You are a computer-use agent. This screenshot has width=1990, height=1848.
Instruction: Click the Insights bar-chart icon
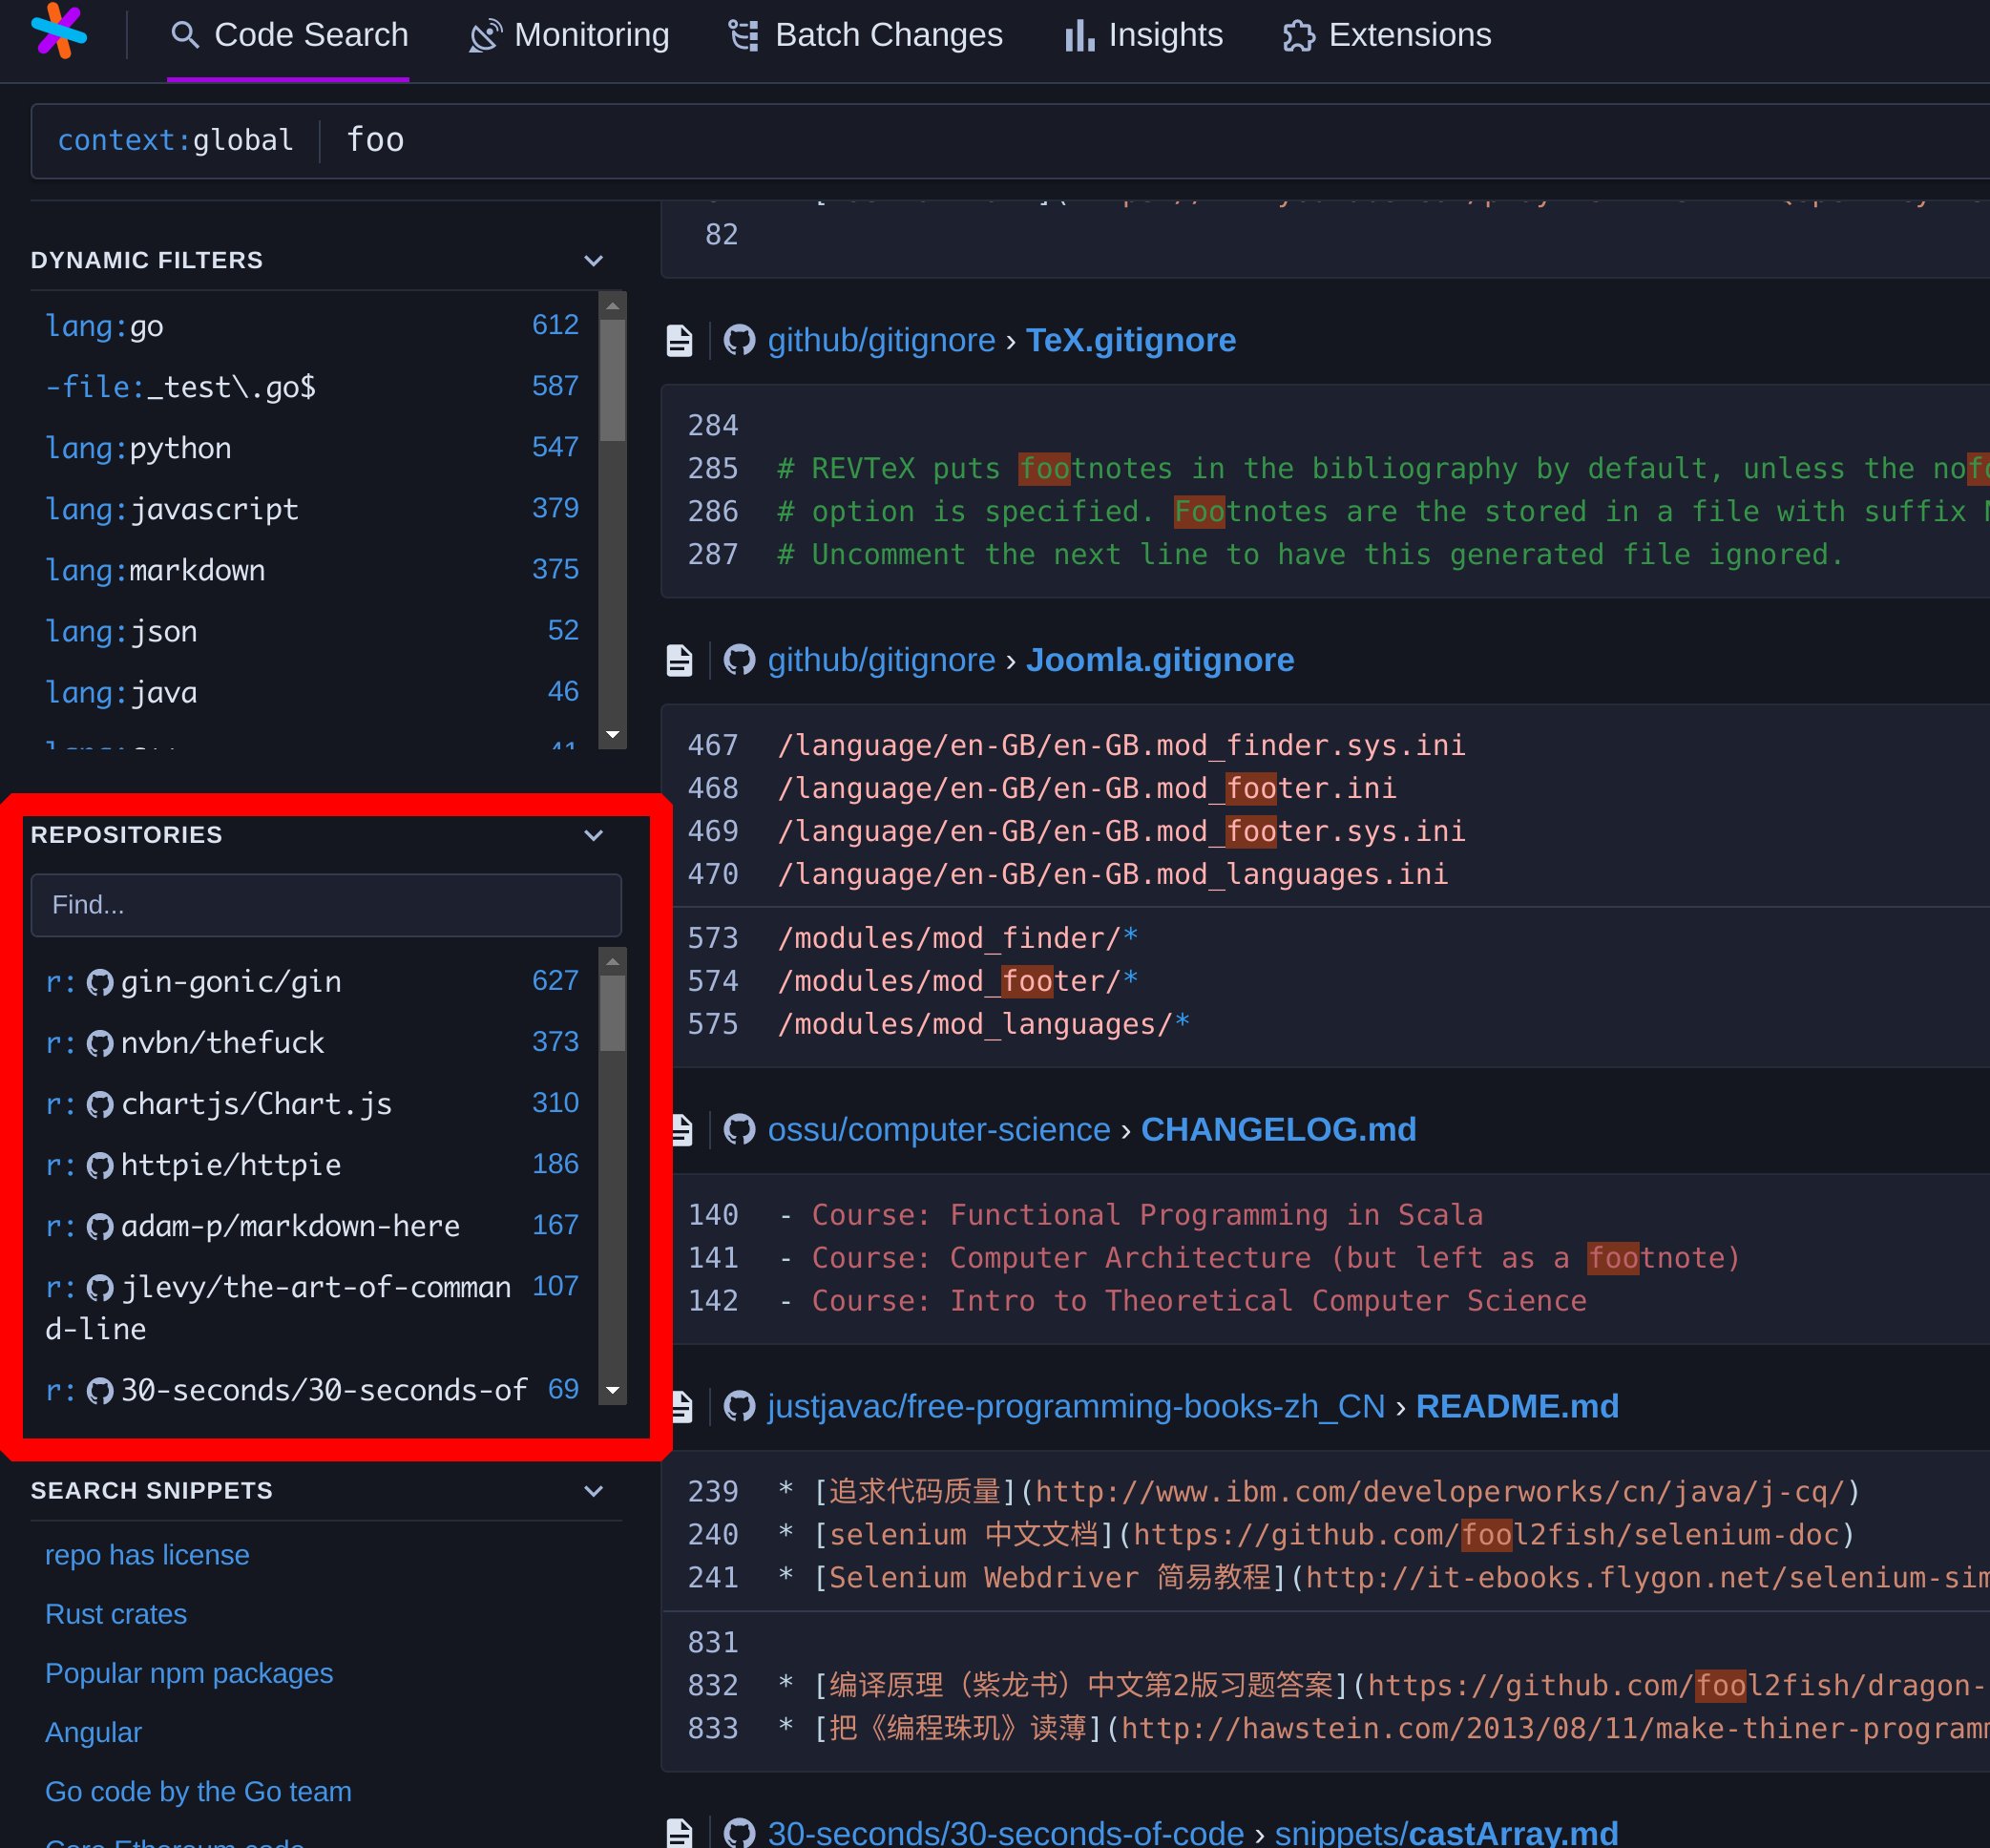[x=1078, y=35]
